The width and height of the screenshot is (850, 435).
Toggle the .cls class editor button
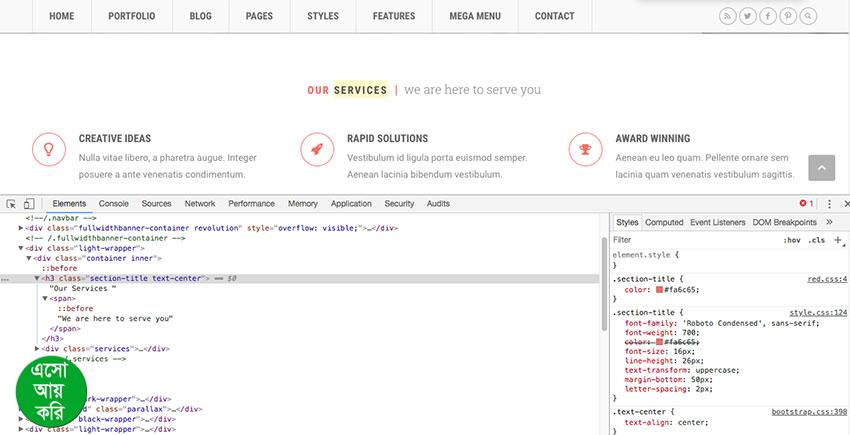coord(816,240)
